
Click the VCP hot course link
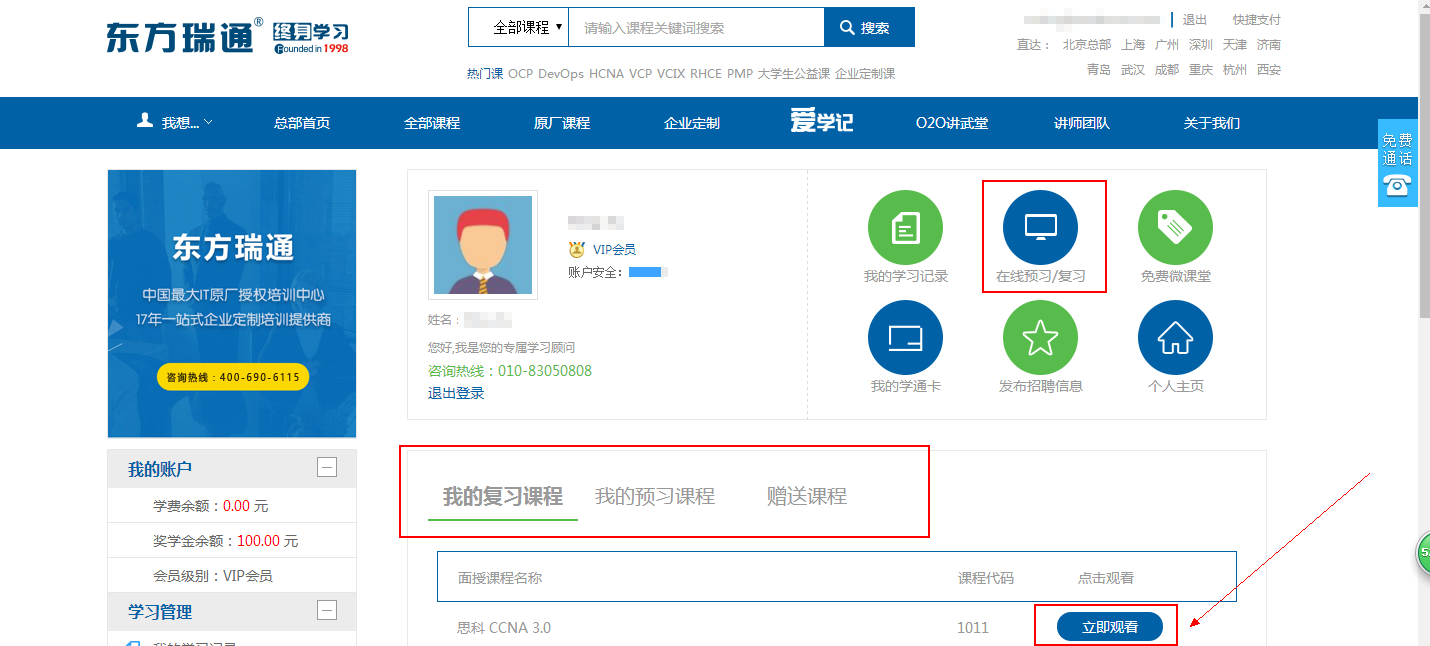pyautogui.click(x=641, y=74)
